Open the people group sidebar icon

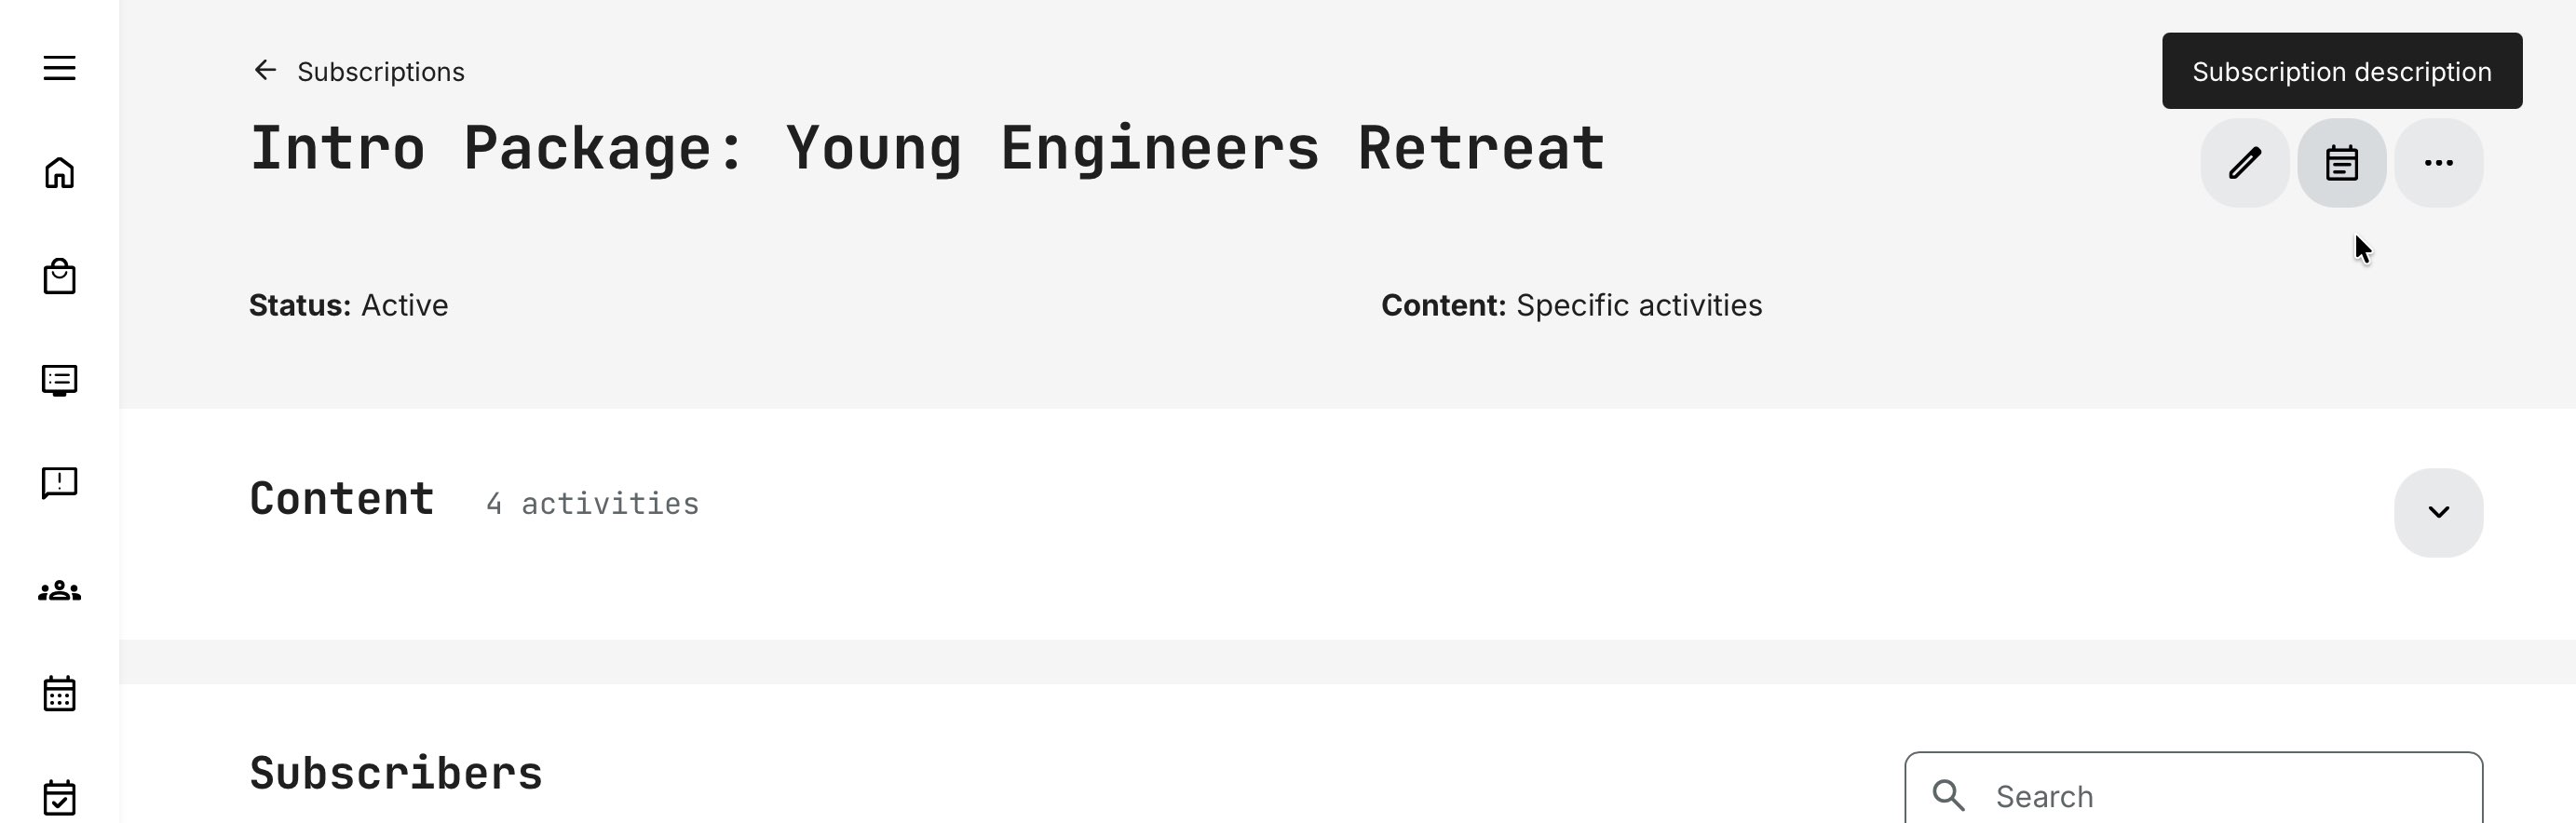[60, 591]
